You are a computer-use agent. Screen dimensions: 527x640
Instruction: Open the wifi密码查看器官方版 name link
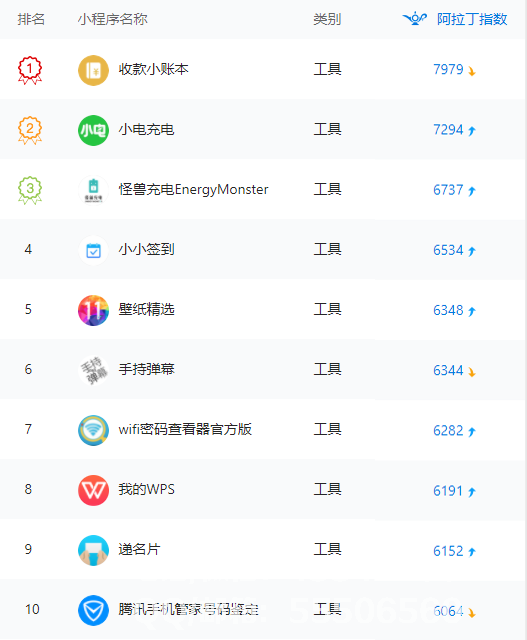[x=185, y=429]
